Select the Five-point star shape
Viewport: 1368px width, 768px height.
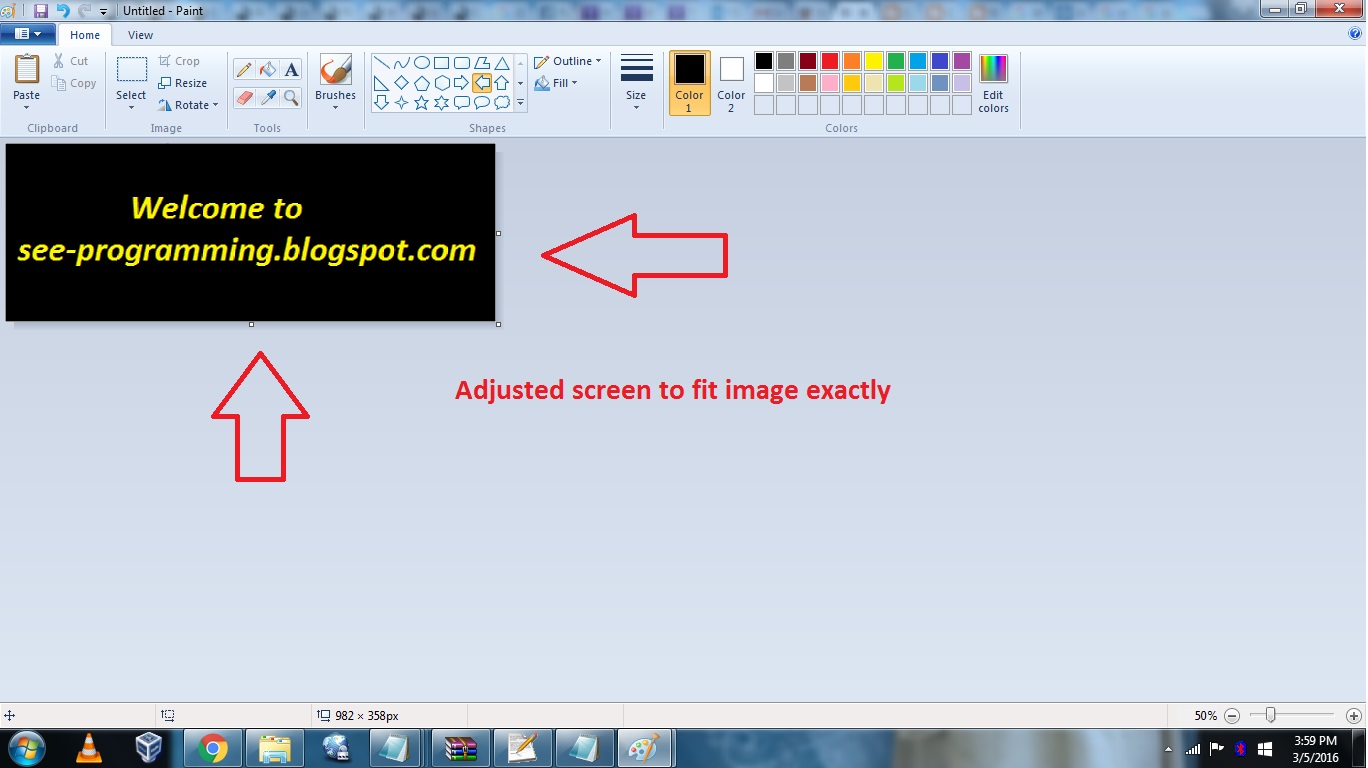pyautogui.click(x=421, y=102)
